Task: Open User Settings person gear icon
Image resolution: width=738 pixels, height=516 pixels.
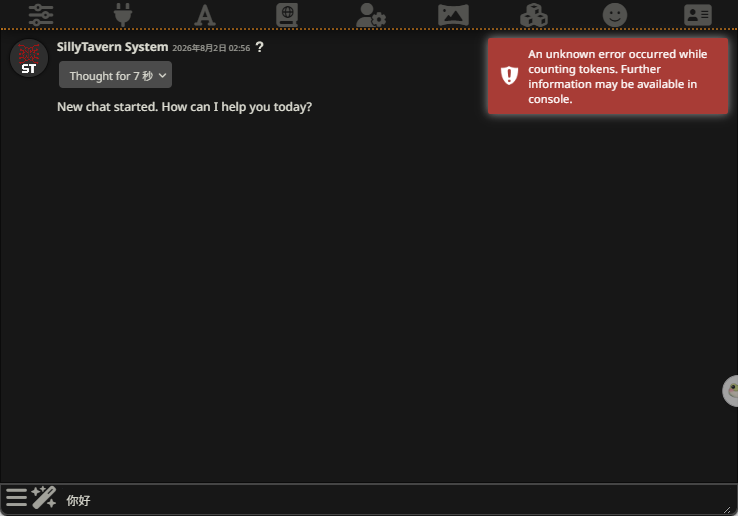Action: 370,15
